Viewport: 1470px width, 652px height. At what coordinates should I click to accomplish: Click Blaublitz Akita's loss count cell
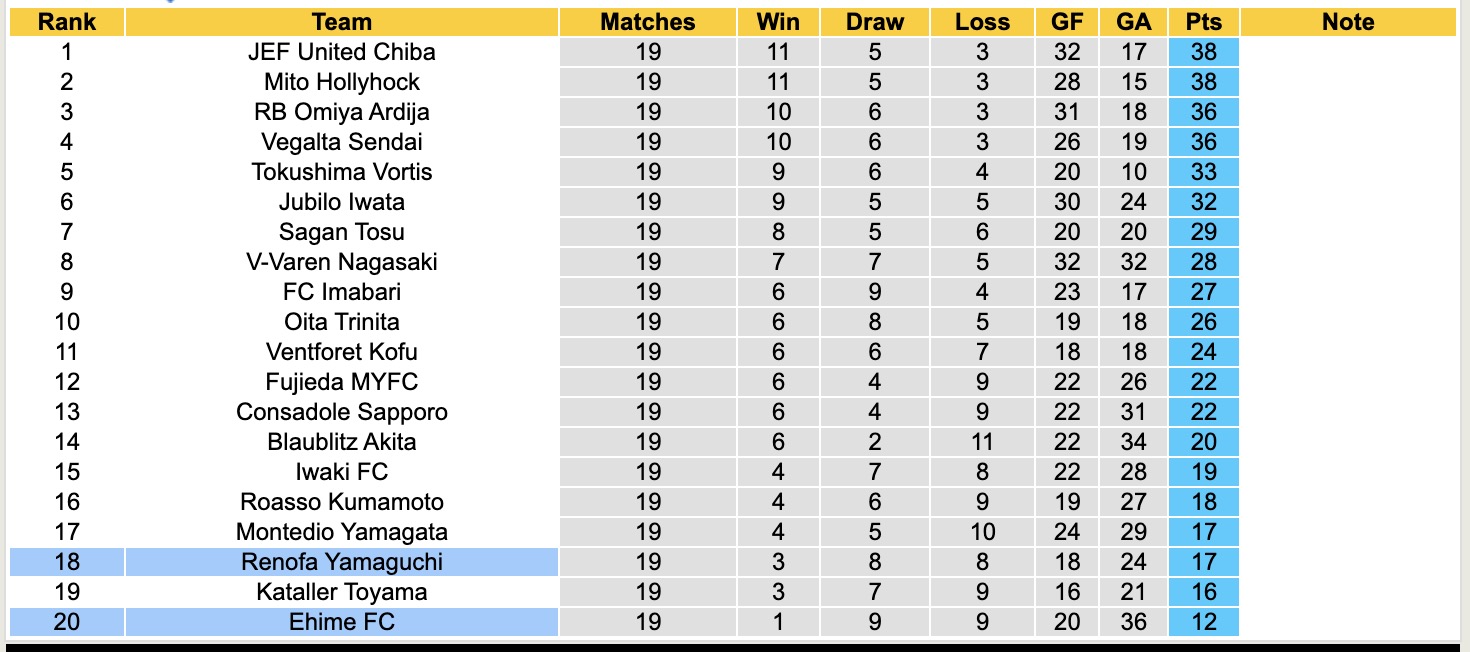982,442
